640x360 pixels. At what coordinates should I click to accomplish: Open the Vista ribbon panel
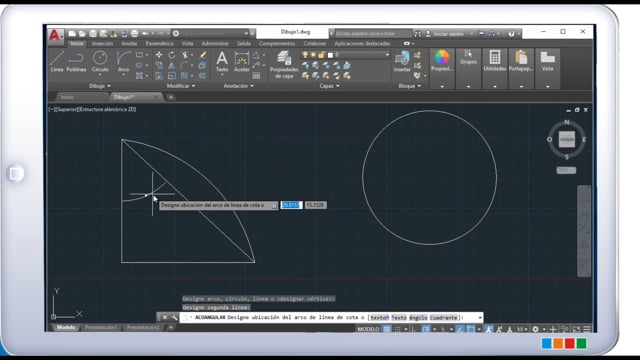tap(547, 68)
